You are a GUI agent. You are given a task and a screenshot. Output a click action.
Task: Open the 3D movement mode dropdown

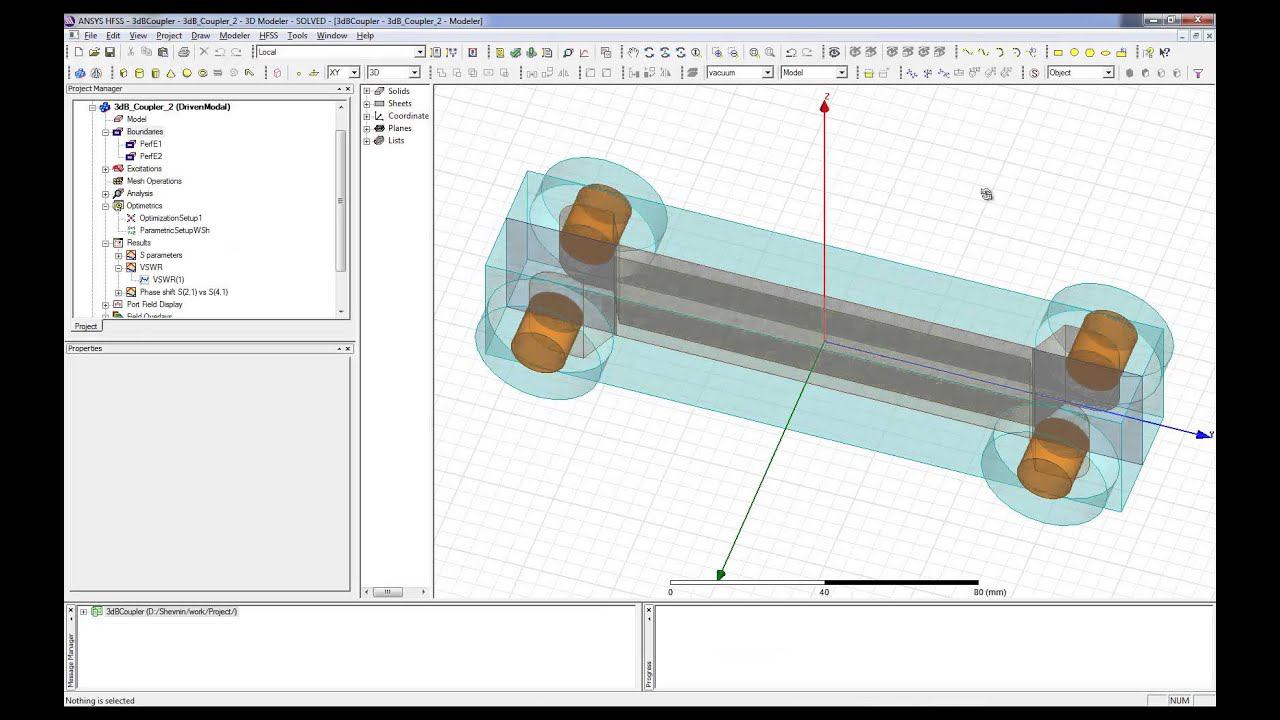click(414, 72)
